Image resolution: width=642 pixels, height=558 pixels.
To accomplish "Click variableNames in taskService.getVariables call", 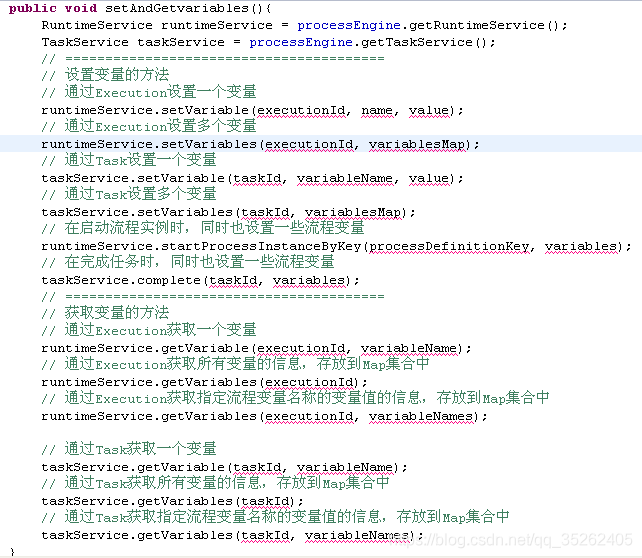I will (x=357, y=535).
